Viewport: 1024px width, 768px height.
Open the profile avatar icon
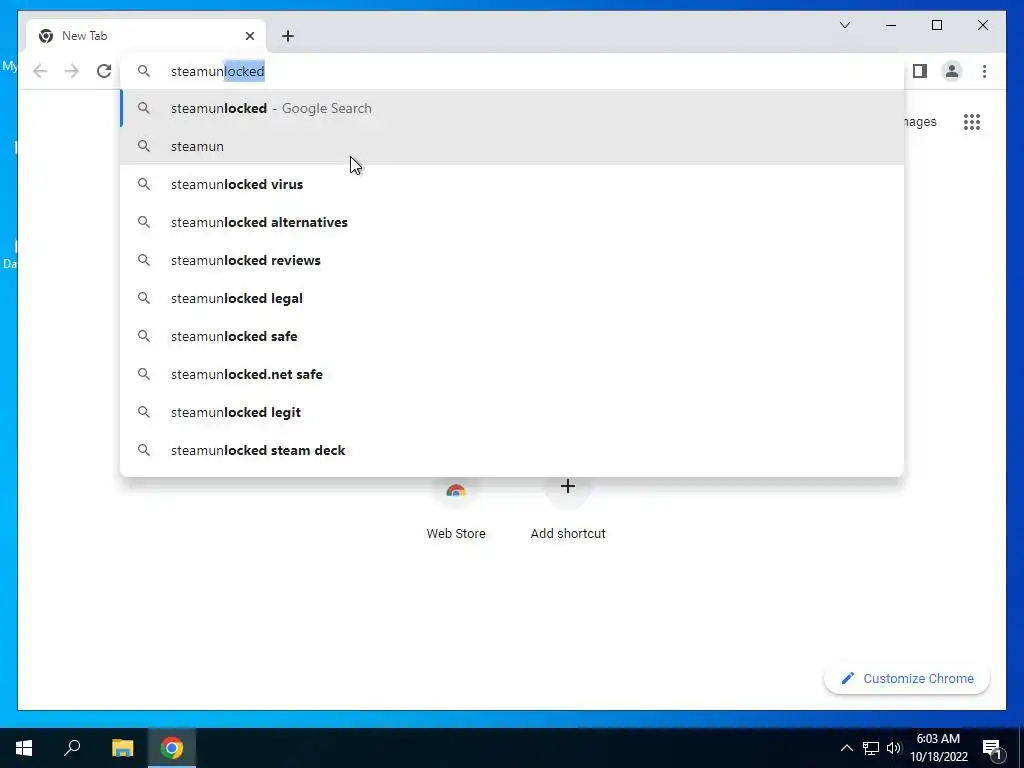coord(952,71)
